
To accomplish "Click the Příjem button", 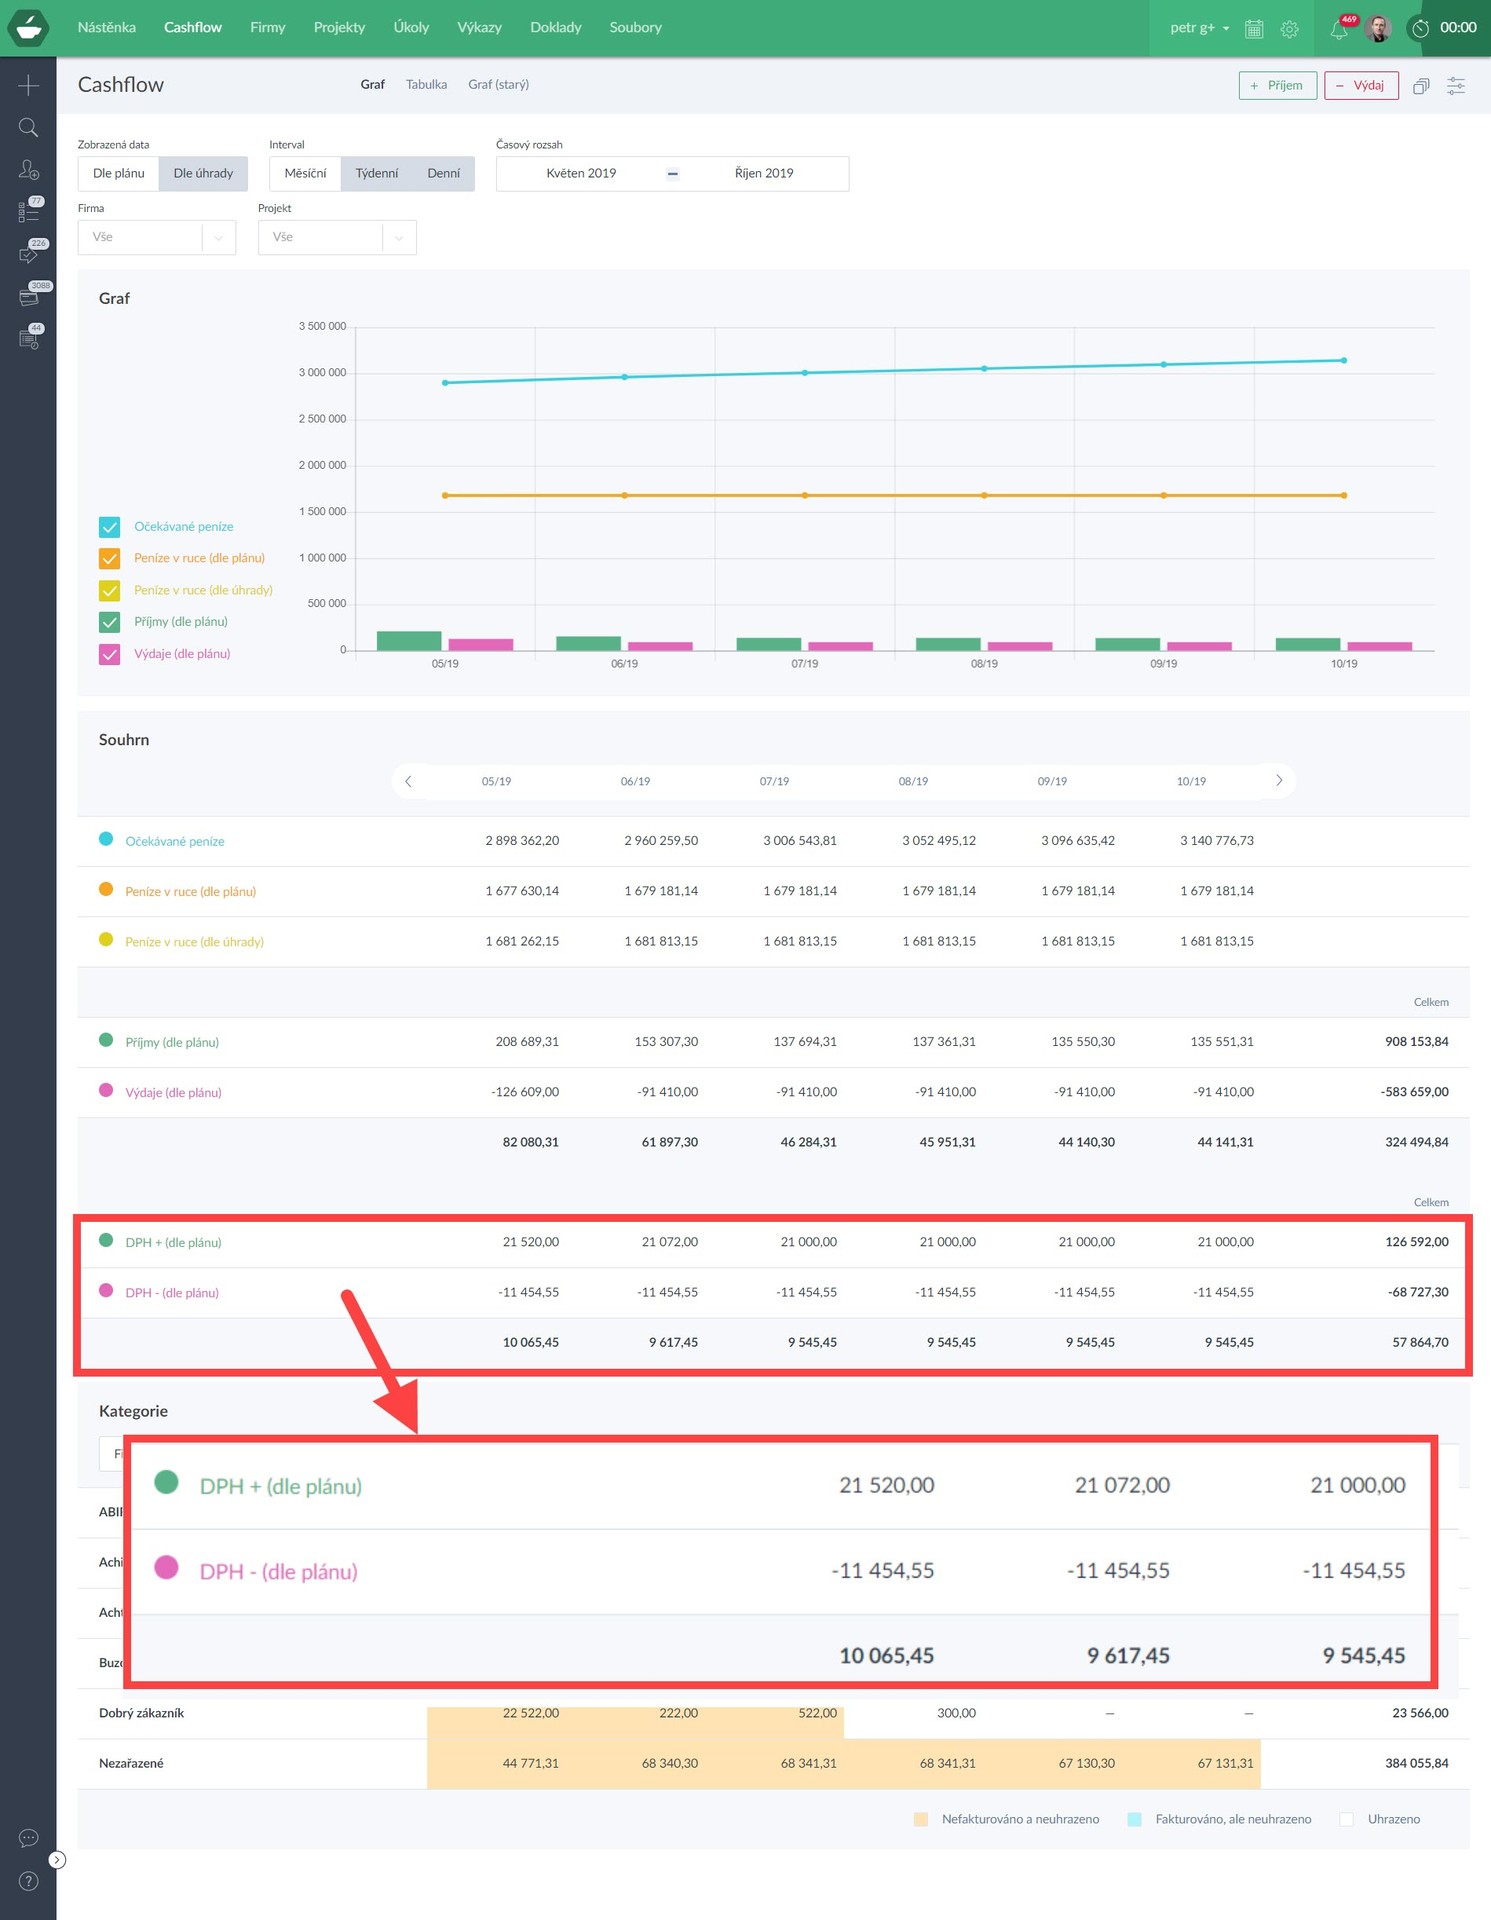I will tap(1277, 86).
